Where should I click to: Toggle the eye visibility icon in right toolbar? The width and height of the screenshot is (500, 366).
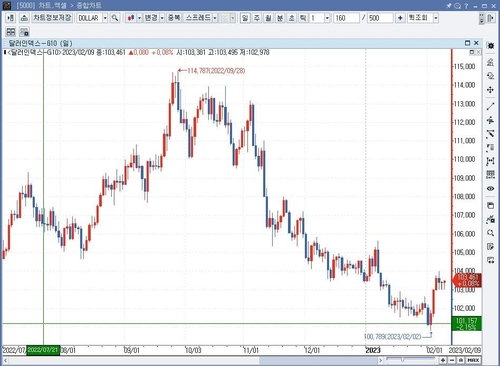pyautogui.click(x=490, y=188)
